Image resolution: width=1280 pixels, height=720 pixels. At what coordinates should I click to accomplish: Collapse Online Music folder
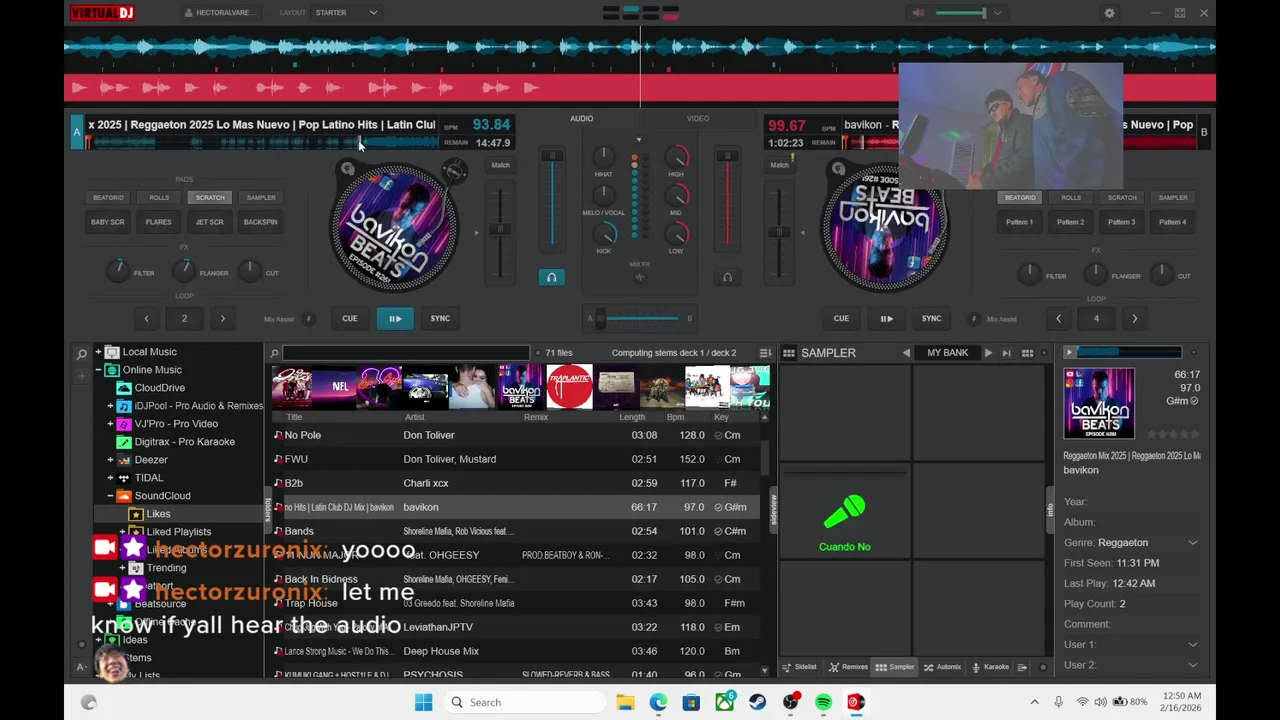[98, 370]
